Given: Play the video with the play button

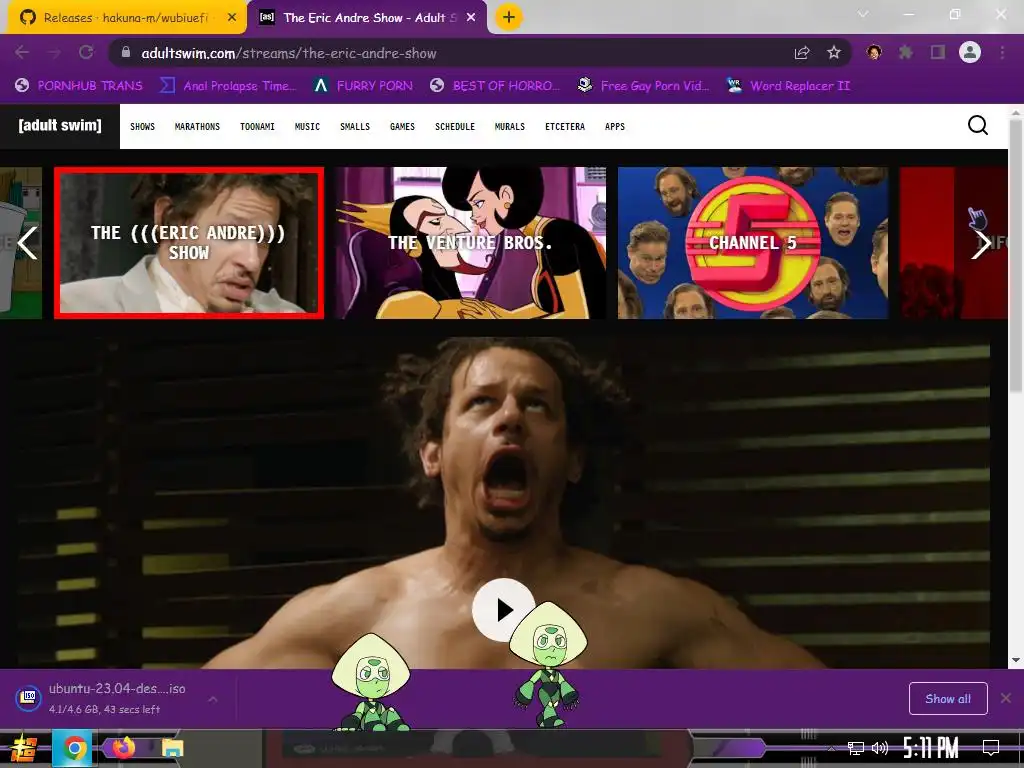Looking at the screenshot, I should (503, 610).
